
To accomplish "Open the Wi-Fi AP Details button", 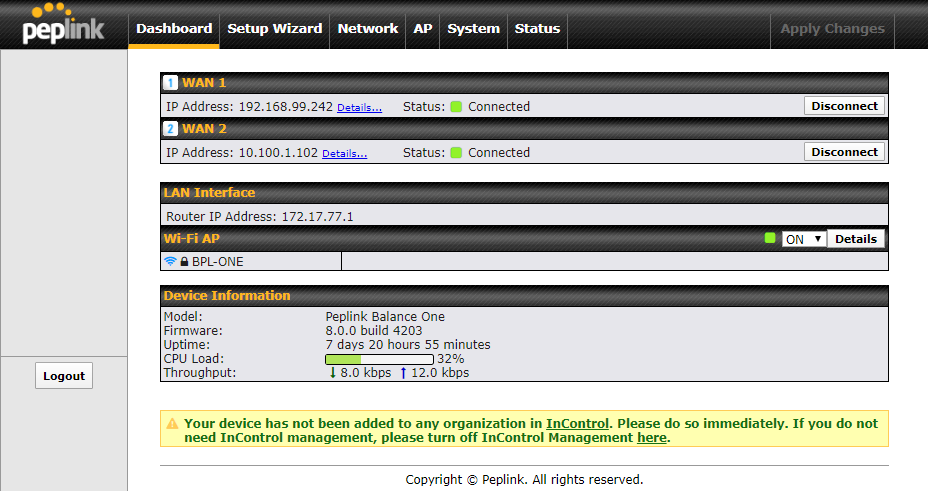I will point(856,239).
